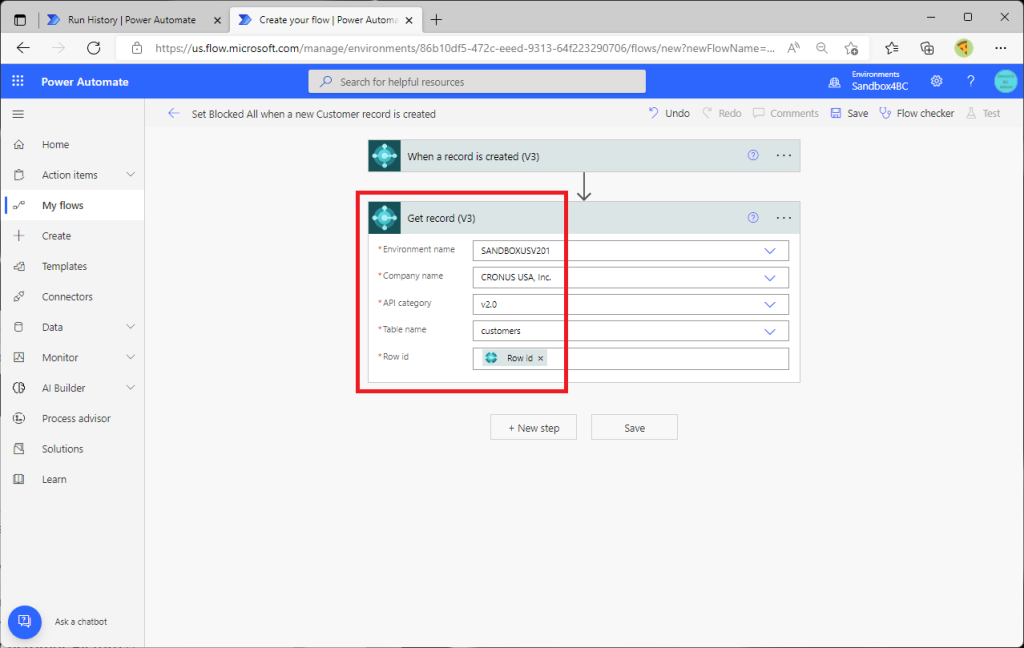Image resolution: width=1024 pixels, height=648 pixels.
Task: Click the browser zoom magnifier icon
Action: 822,48
